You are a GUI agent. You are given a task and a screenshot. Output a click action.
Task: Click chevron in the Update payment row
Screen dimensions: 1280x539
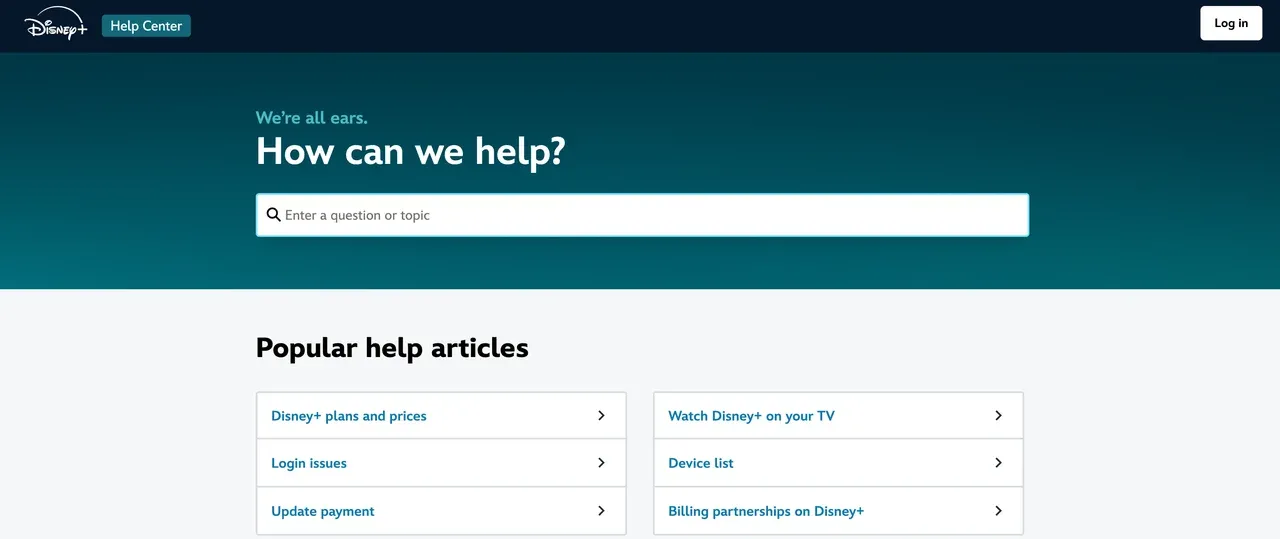[x=601, y=510]
